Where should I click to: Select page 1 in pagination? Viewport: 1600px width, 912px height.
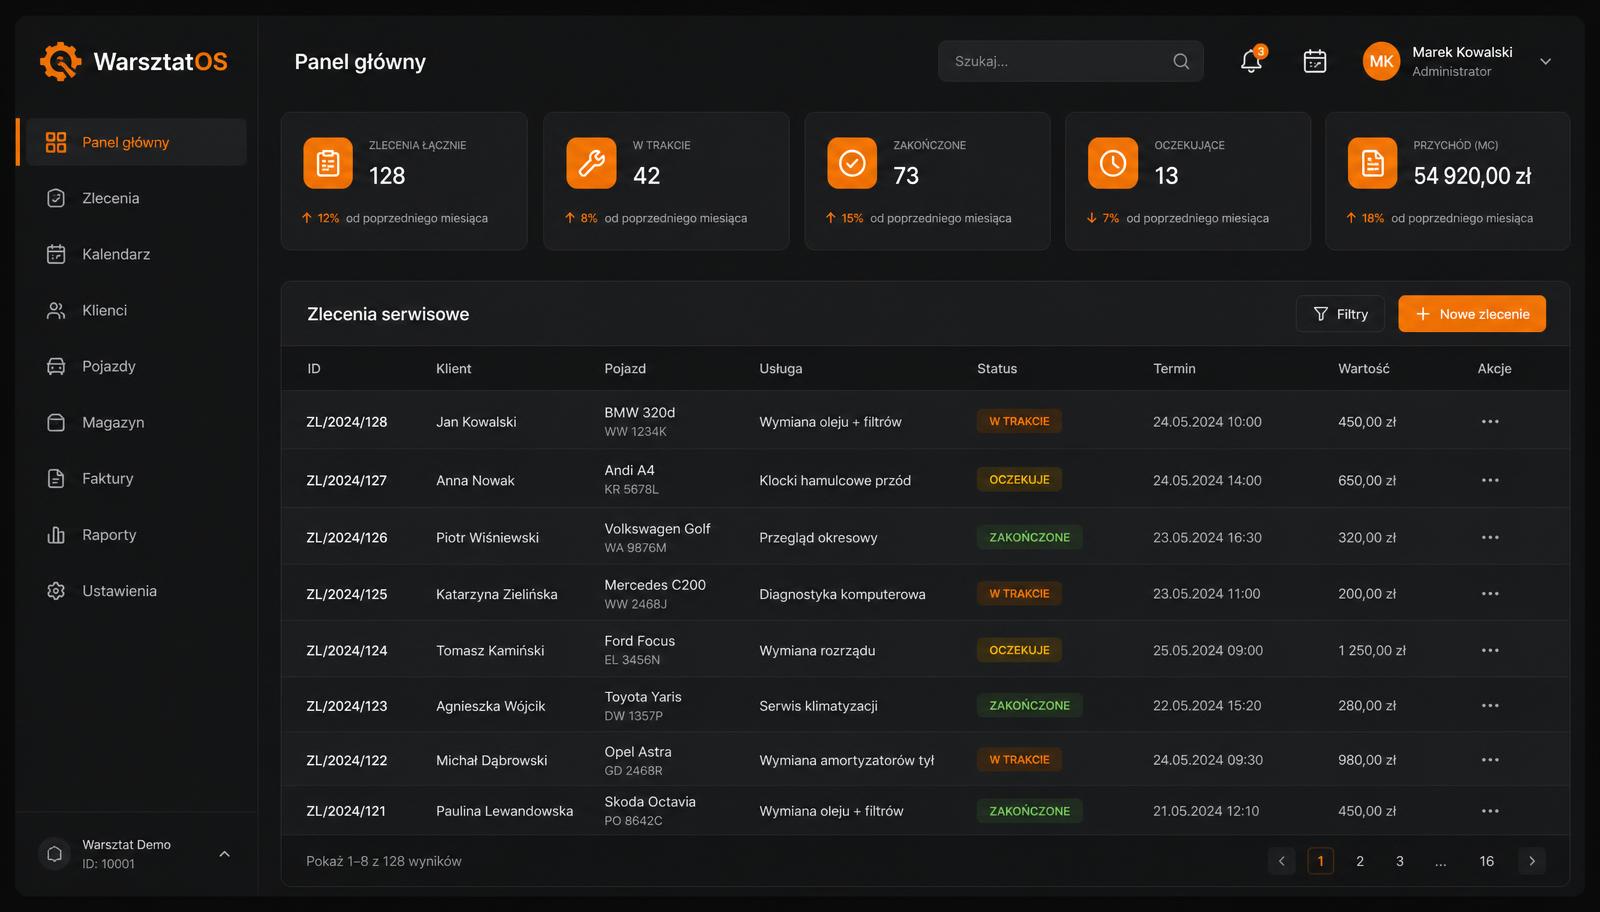tap(1320, 861)
